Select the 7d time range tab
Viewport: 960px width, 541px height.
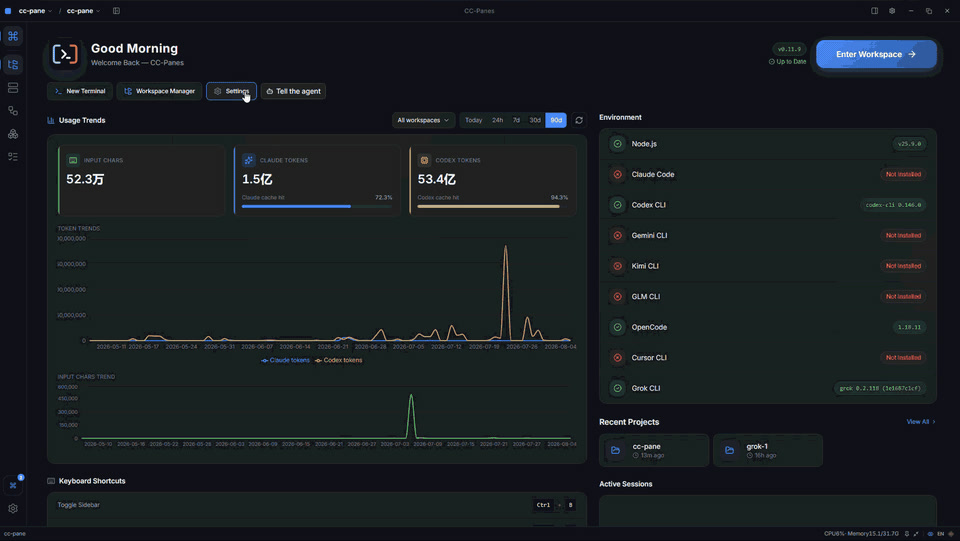[x=516, y=121]
